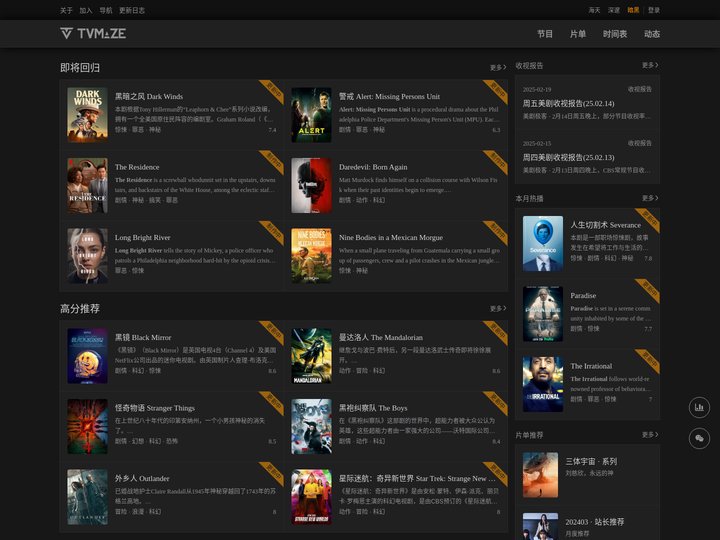Screen dimensions: 720x540
Task: Open 更新日志 in the top bar
Action: pos(132,10)
